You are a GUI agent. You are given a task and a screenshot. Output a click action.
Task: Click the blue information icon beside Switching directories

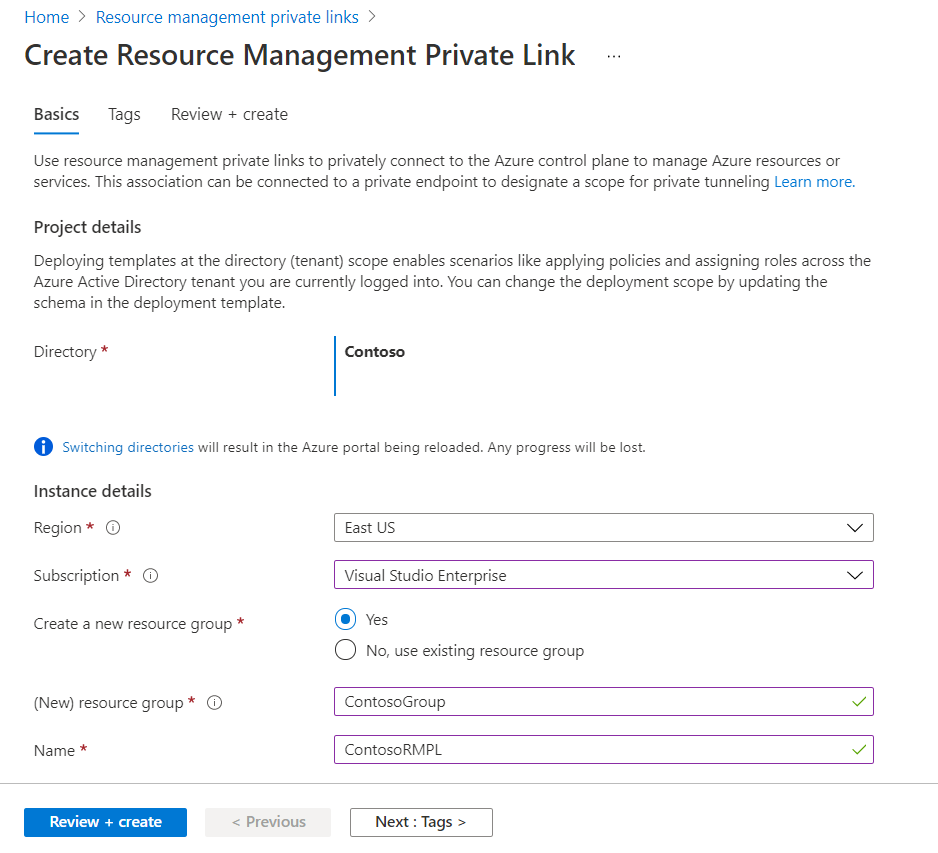[43, 447]
